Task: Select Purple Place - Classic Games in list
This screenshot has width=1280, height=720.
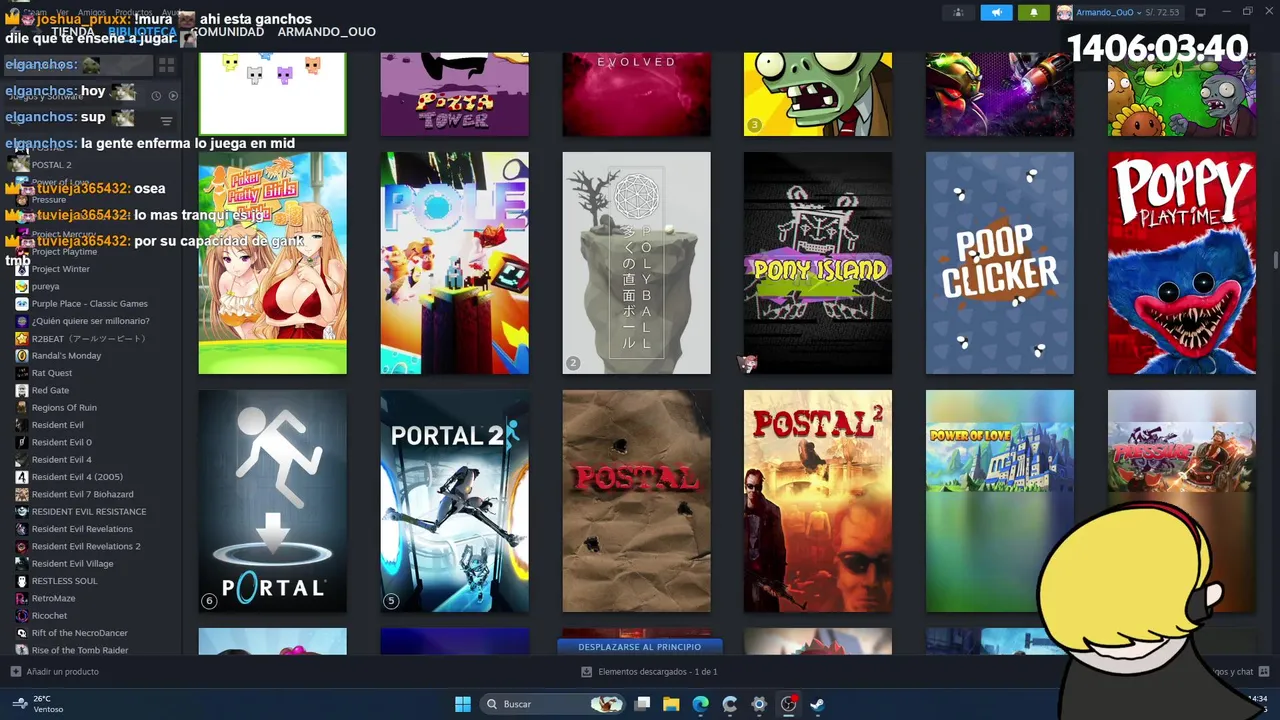Action: [x=92, y=304]
